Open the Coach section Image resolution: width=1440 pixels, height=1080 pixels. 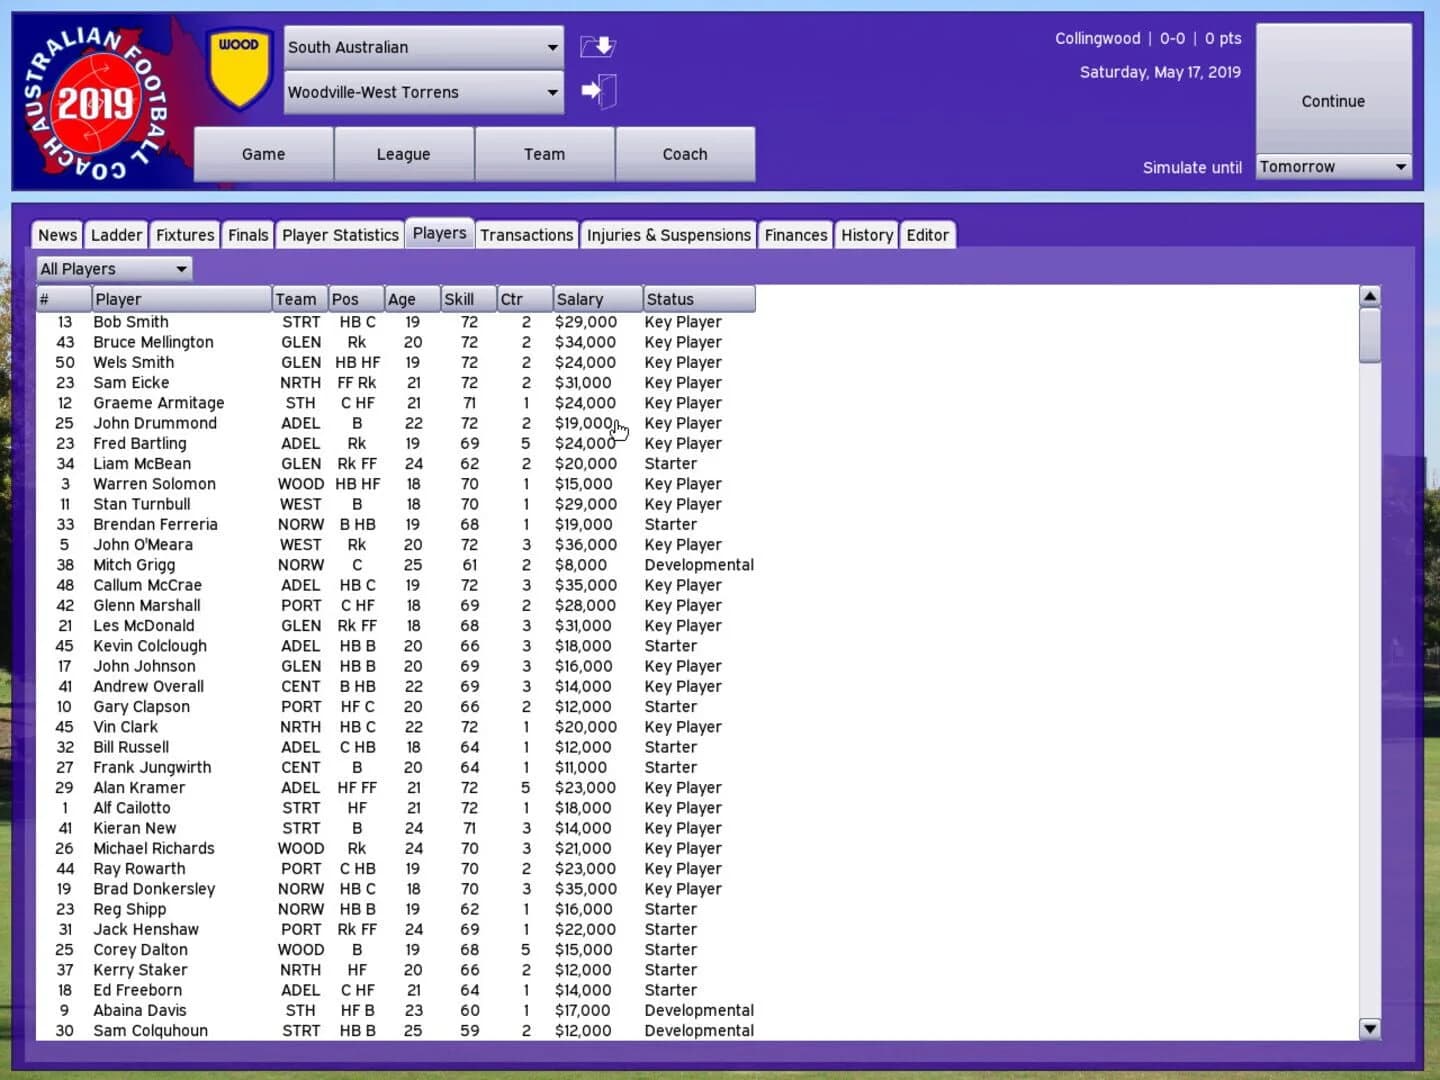(x=684, y=154)
